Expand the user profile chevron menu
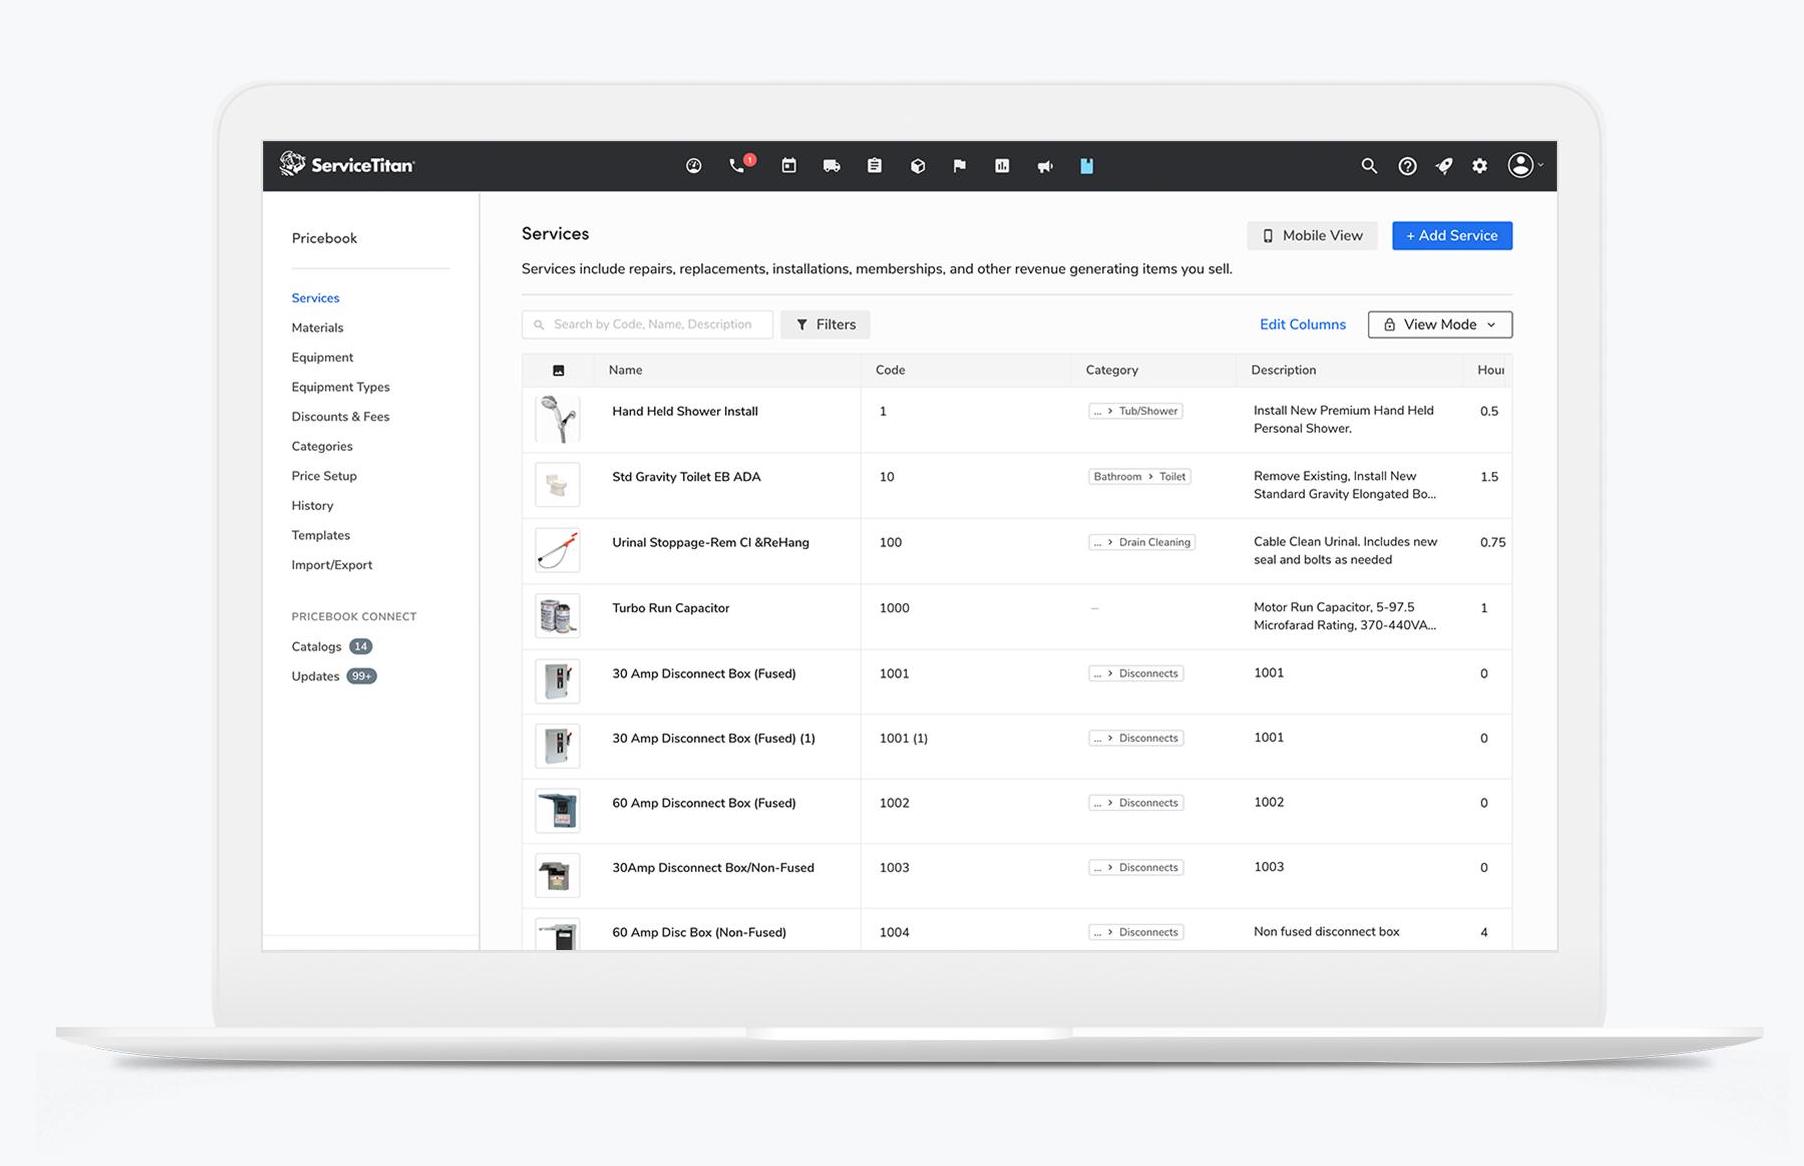 click(1541, 166)
